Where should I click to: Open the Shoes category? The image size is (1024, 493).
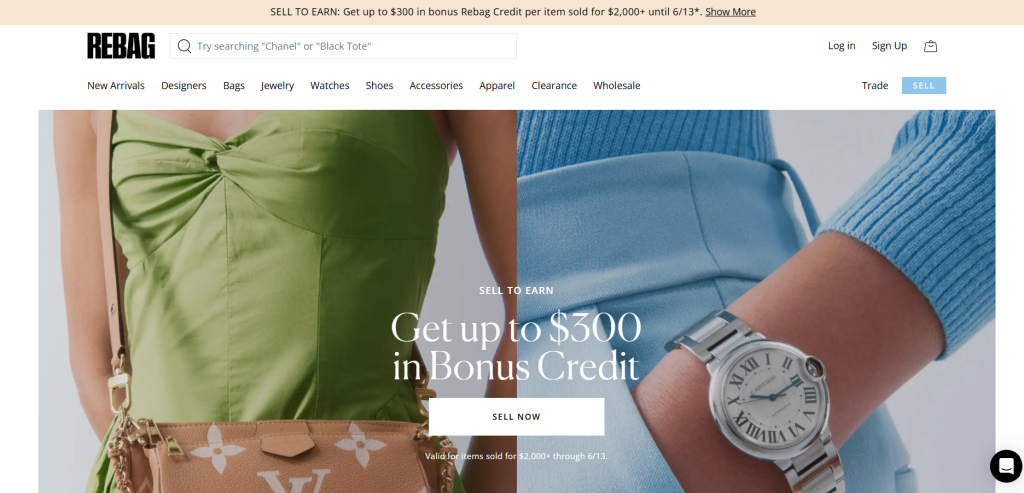(379, 86)
